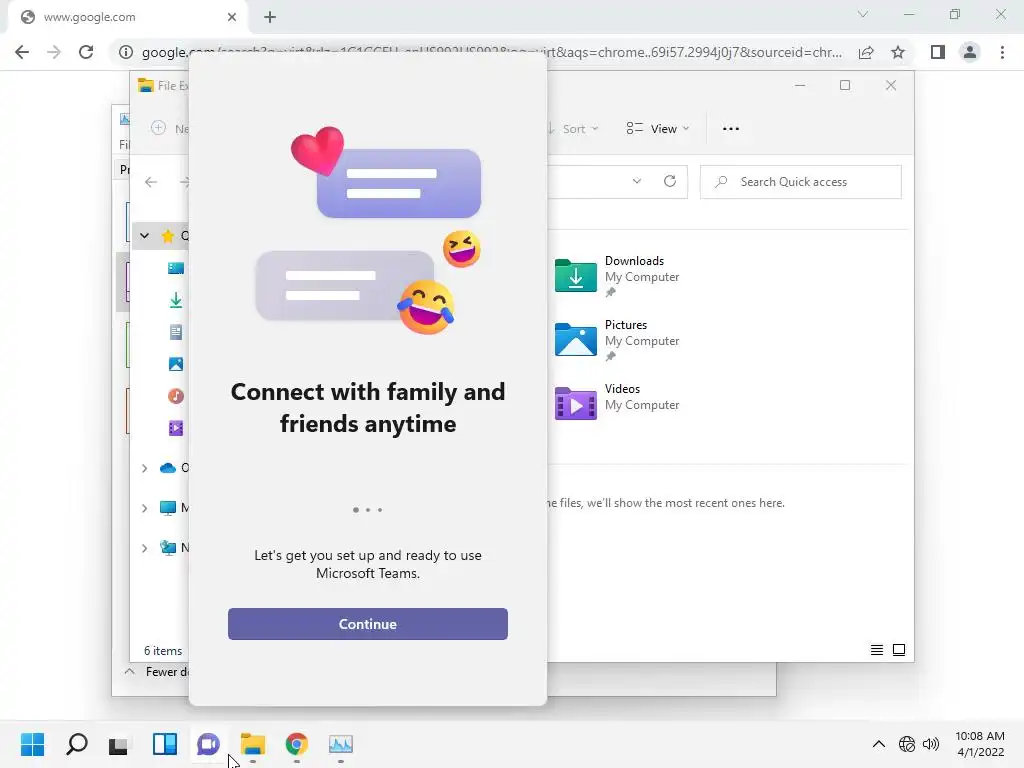
Task: Show hidden system tray icons
Action: [879, 744]
